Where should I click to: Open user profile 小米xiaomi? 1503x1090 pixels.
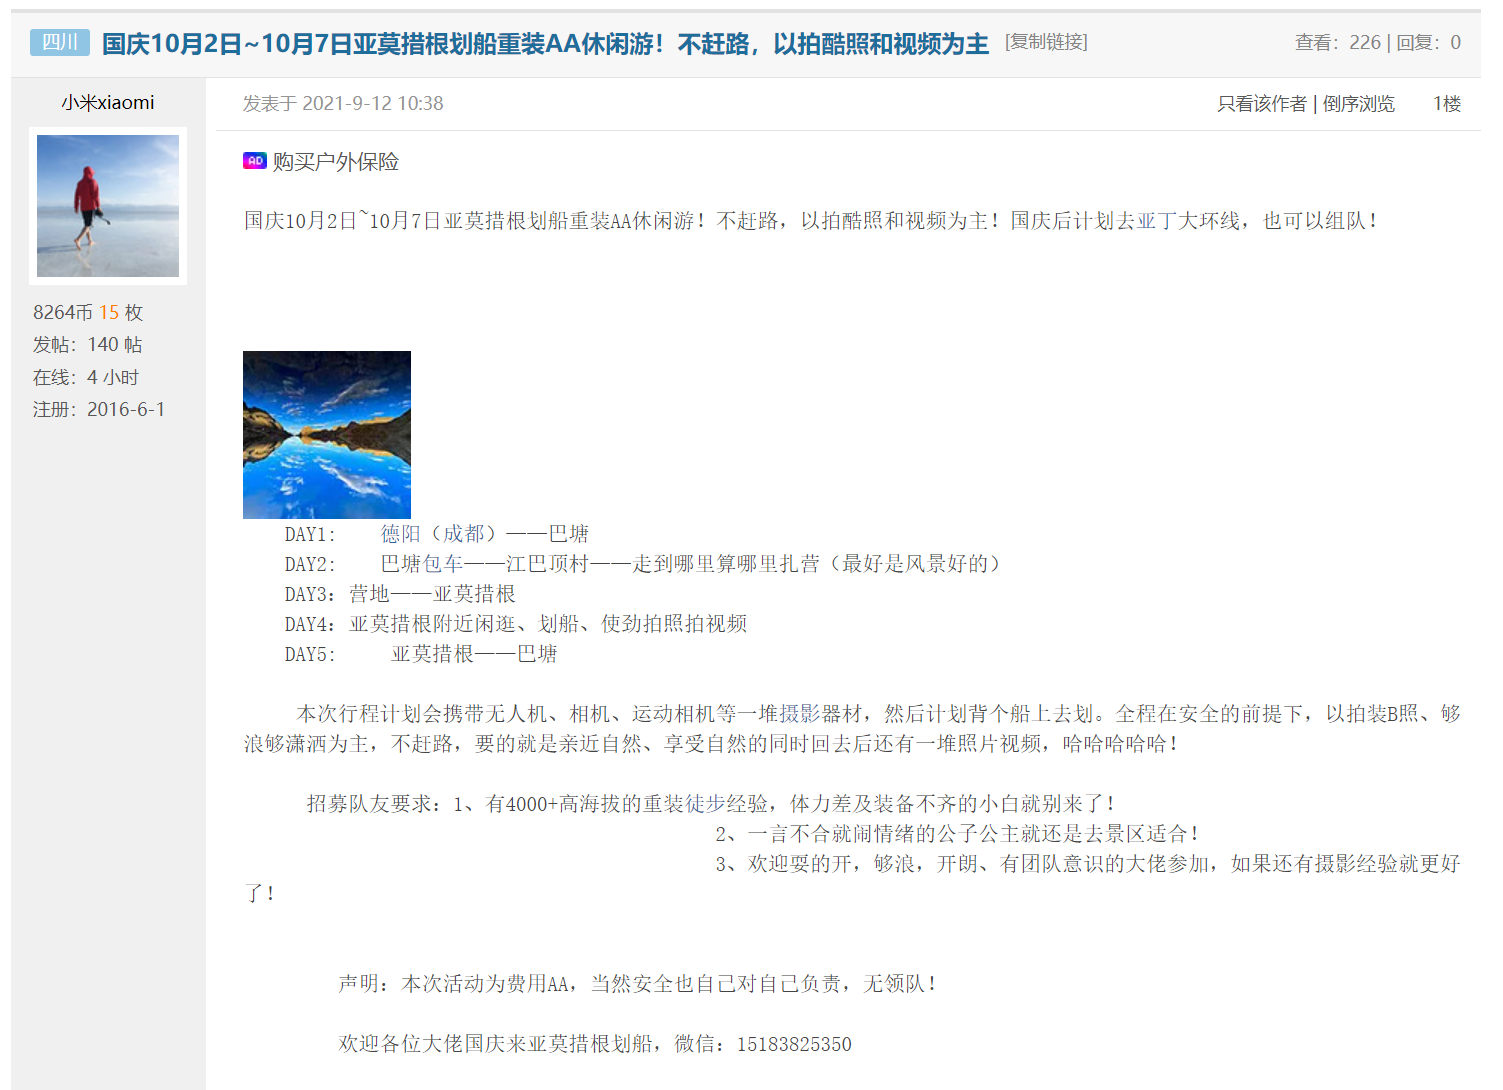click(108, 102)
